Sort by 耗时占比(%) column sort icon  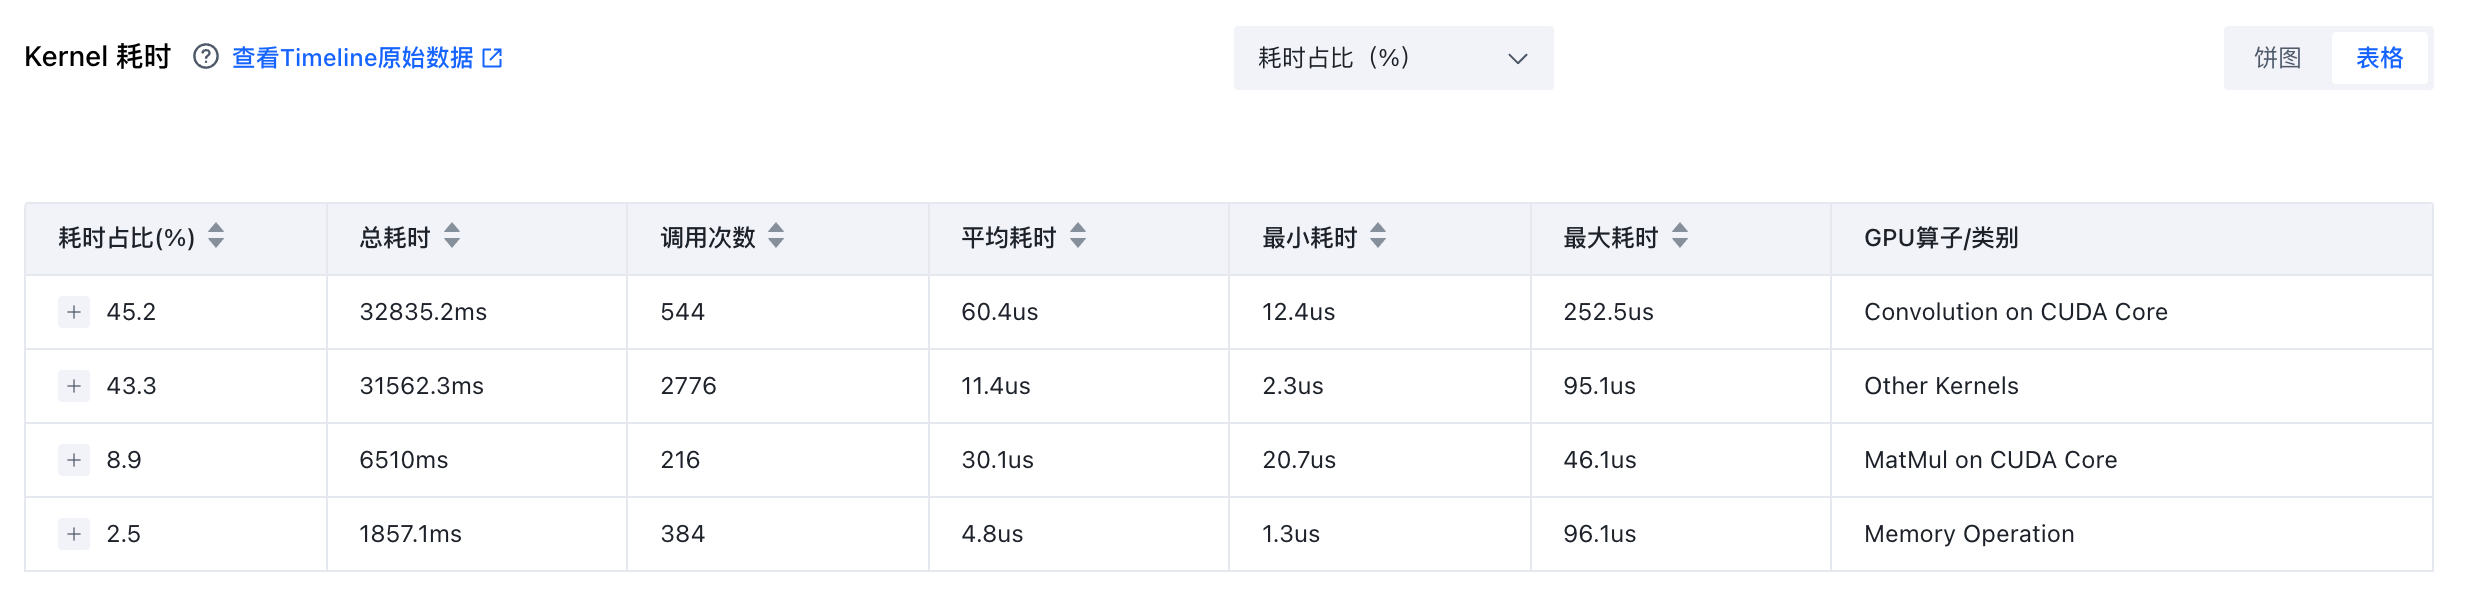(216, 236)
